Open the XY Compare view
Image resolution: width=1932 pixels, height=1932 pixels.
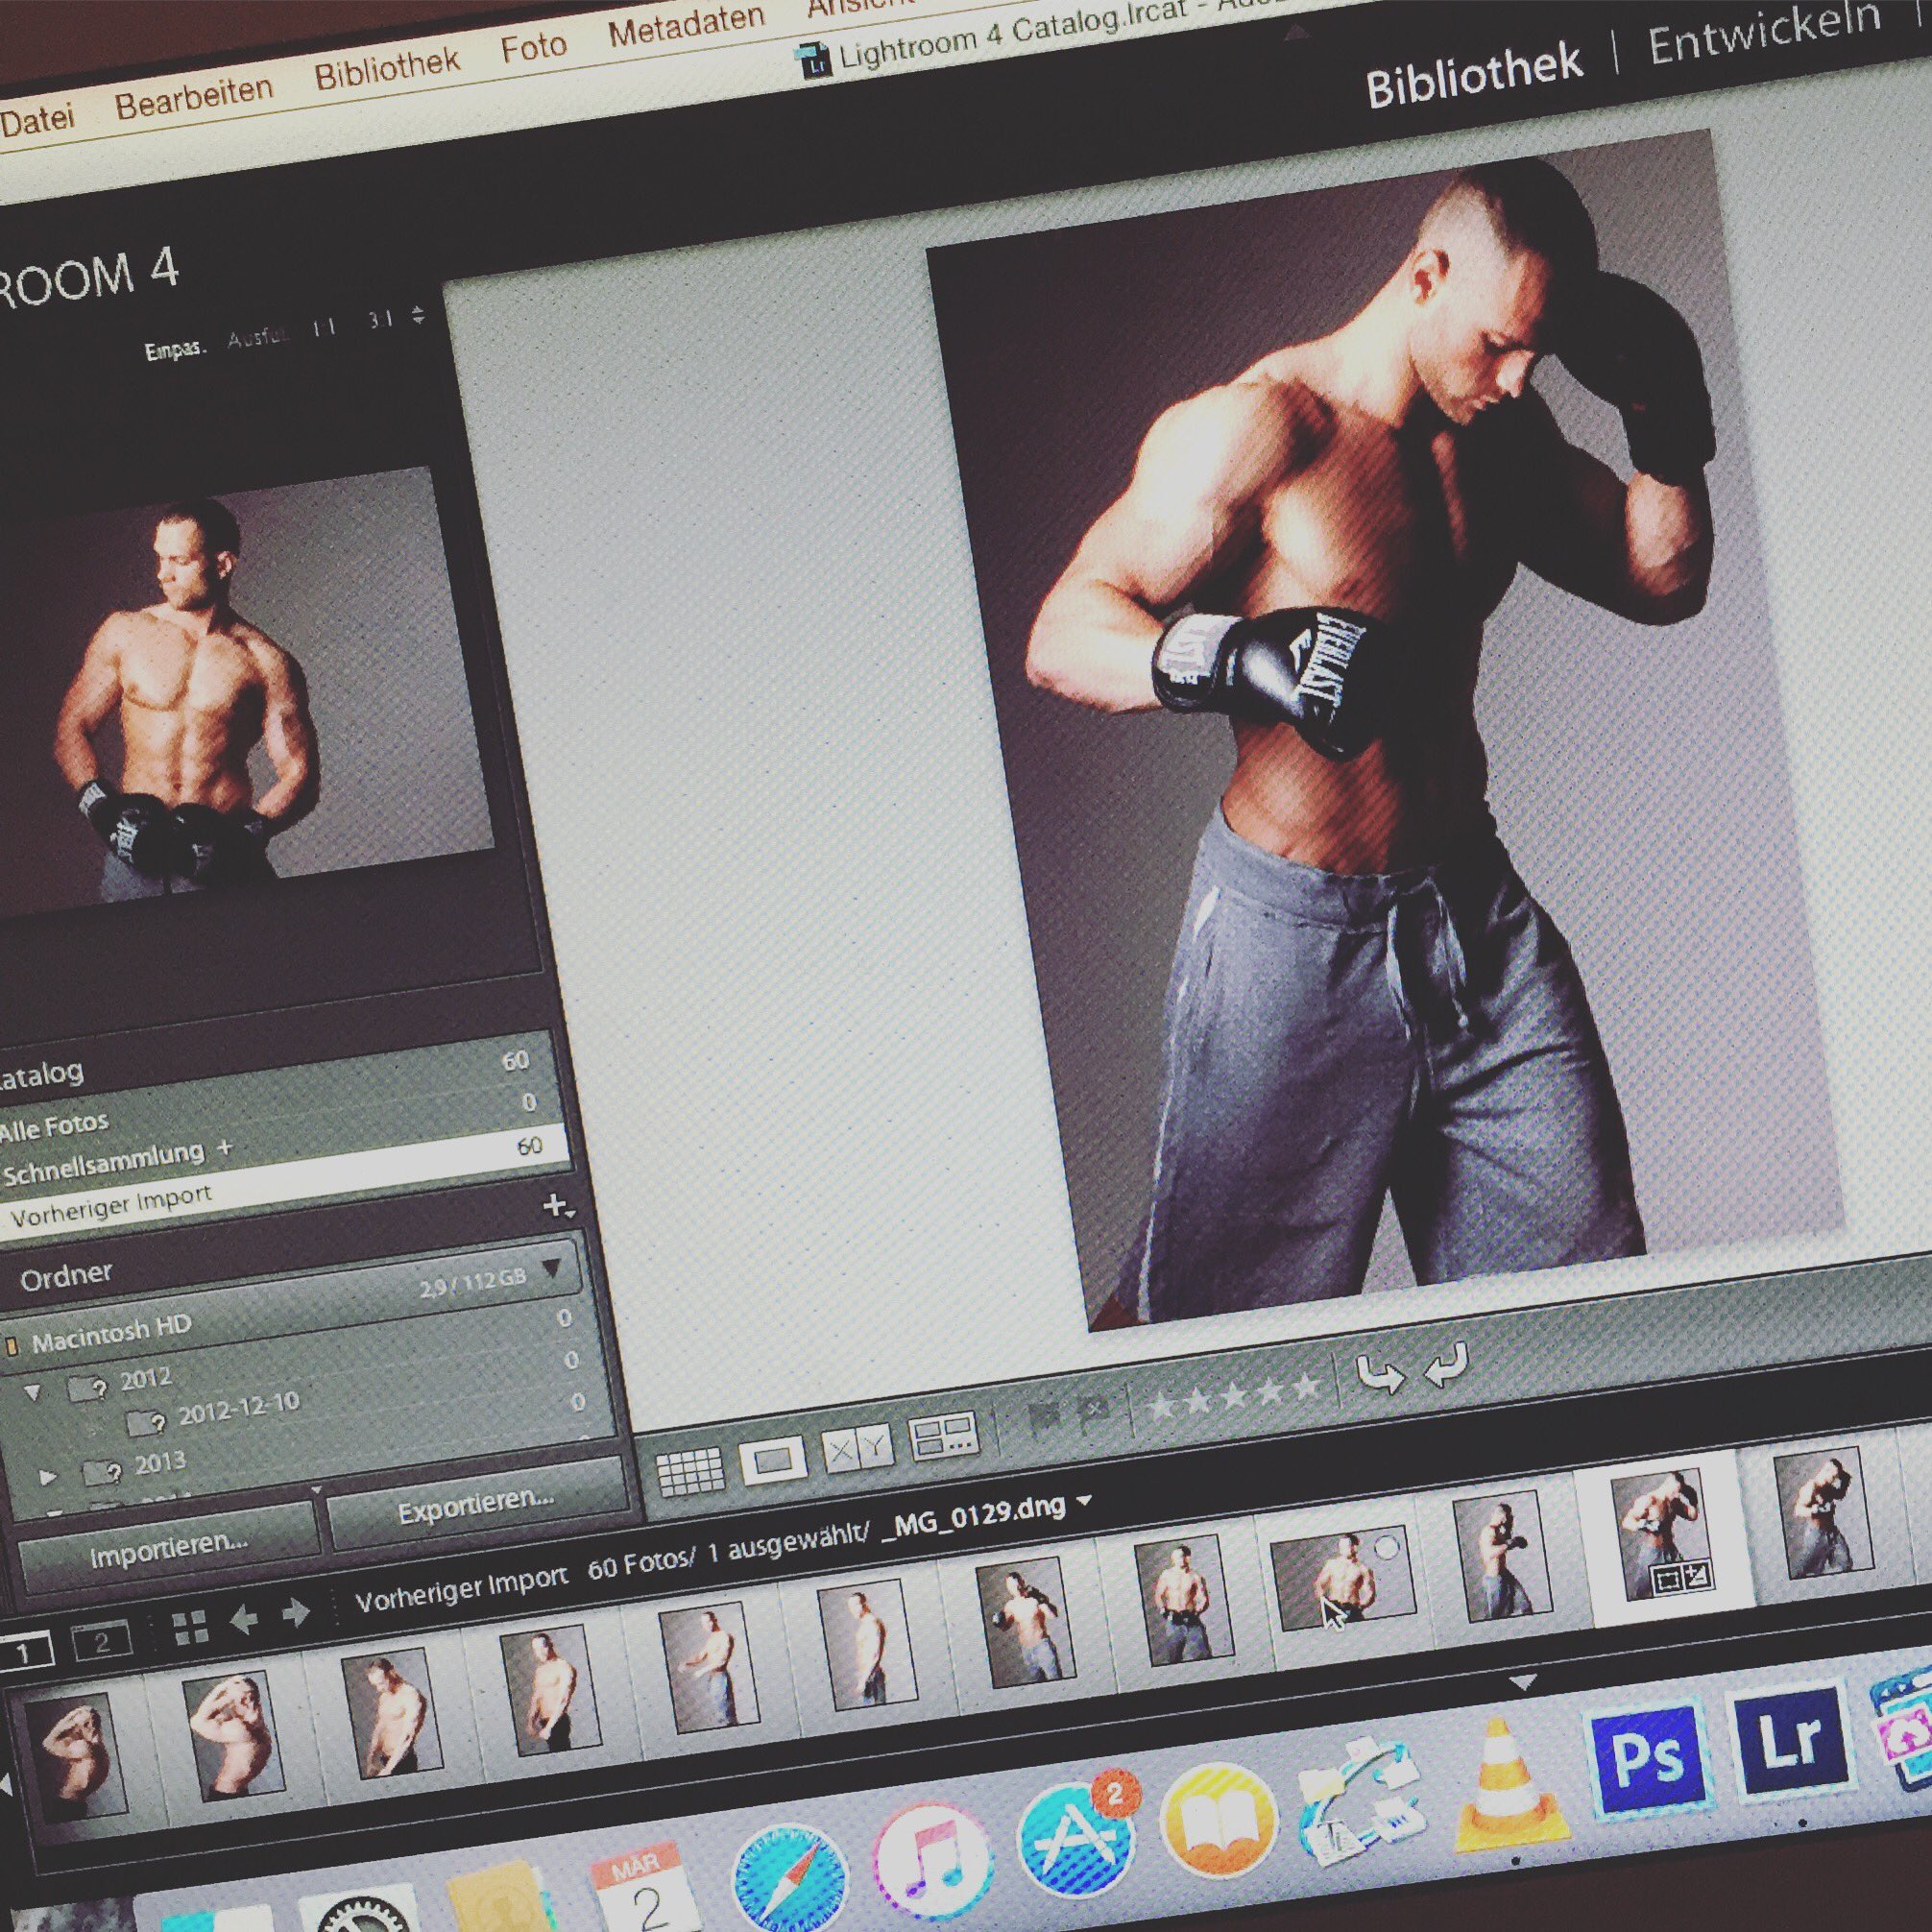[857, 1449]
